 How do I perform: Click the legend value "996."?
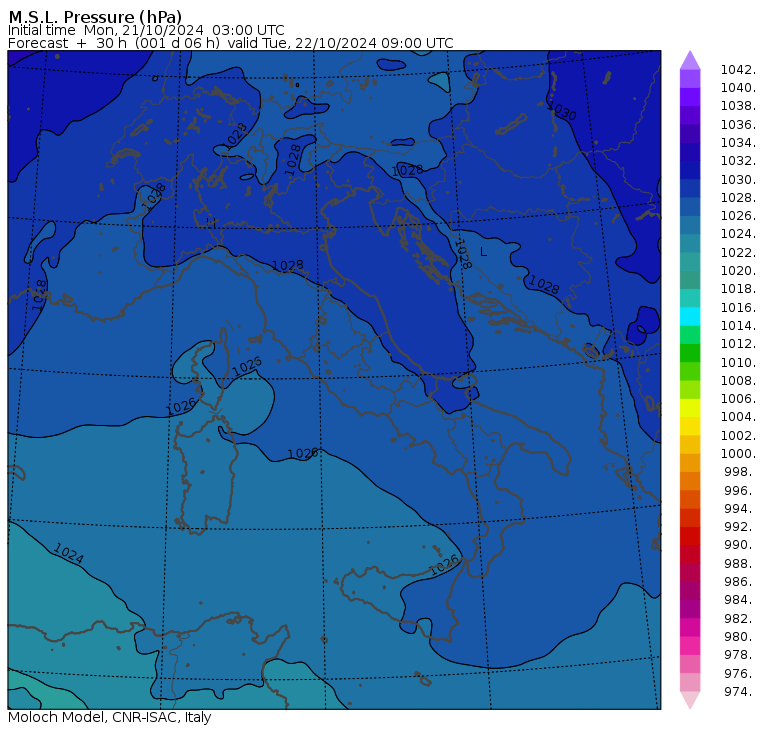tap(740, 491)
